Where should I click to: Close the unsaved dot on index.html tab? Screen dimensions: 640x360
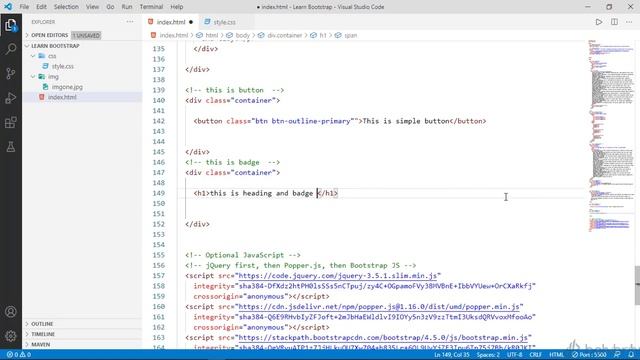coord(191,22)
